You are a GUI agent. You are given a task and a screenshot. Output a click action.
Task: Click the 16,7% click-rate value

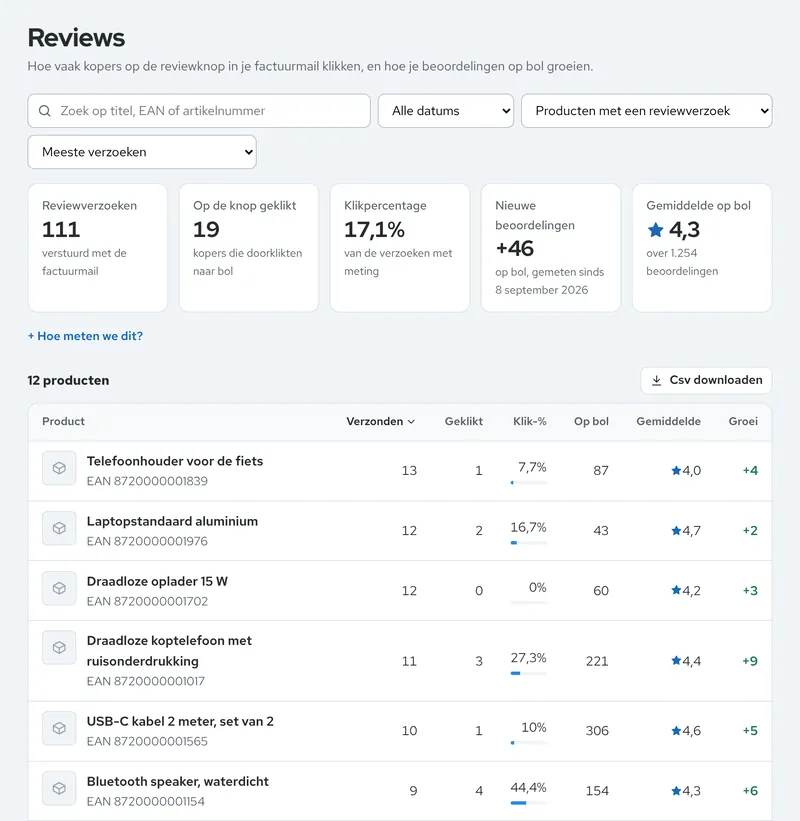coord(528,527)
